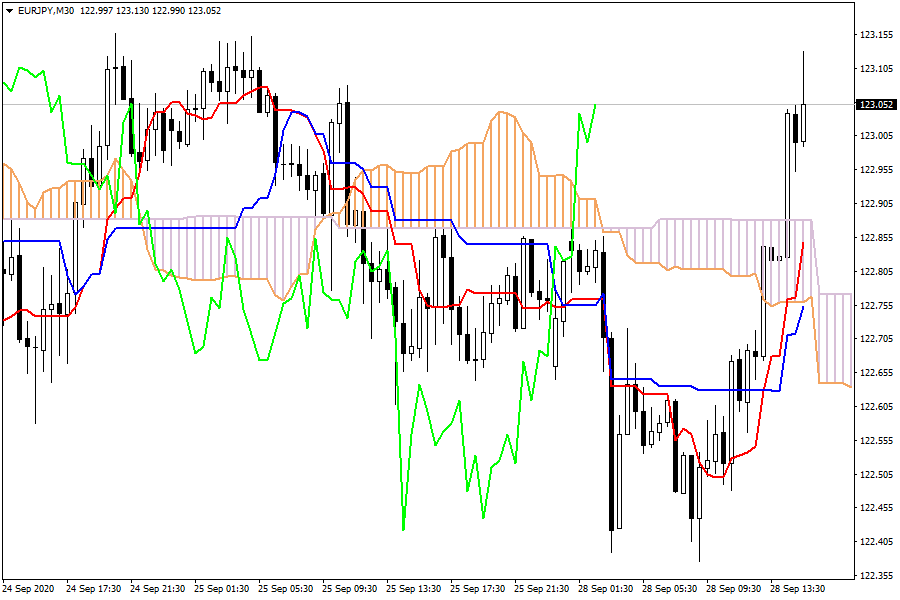Select the current price tag 123.052
Screen dimensions: 900x600
[x=876, y=105]
